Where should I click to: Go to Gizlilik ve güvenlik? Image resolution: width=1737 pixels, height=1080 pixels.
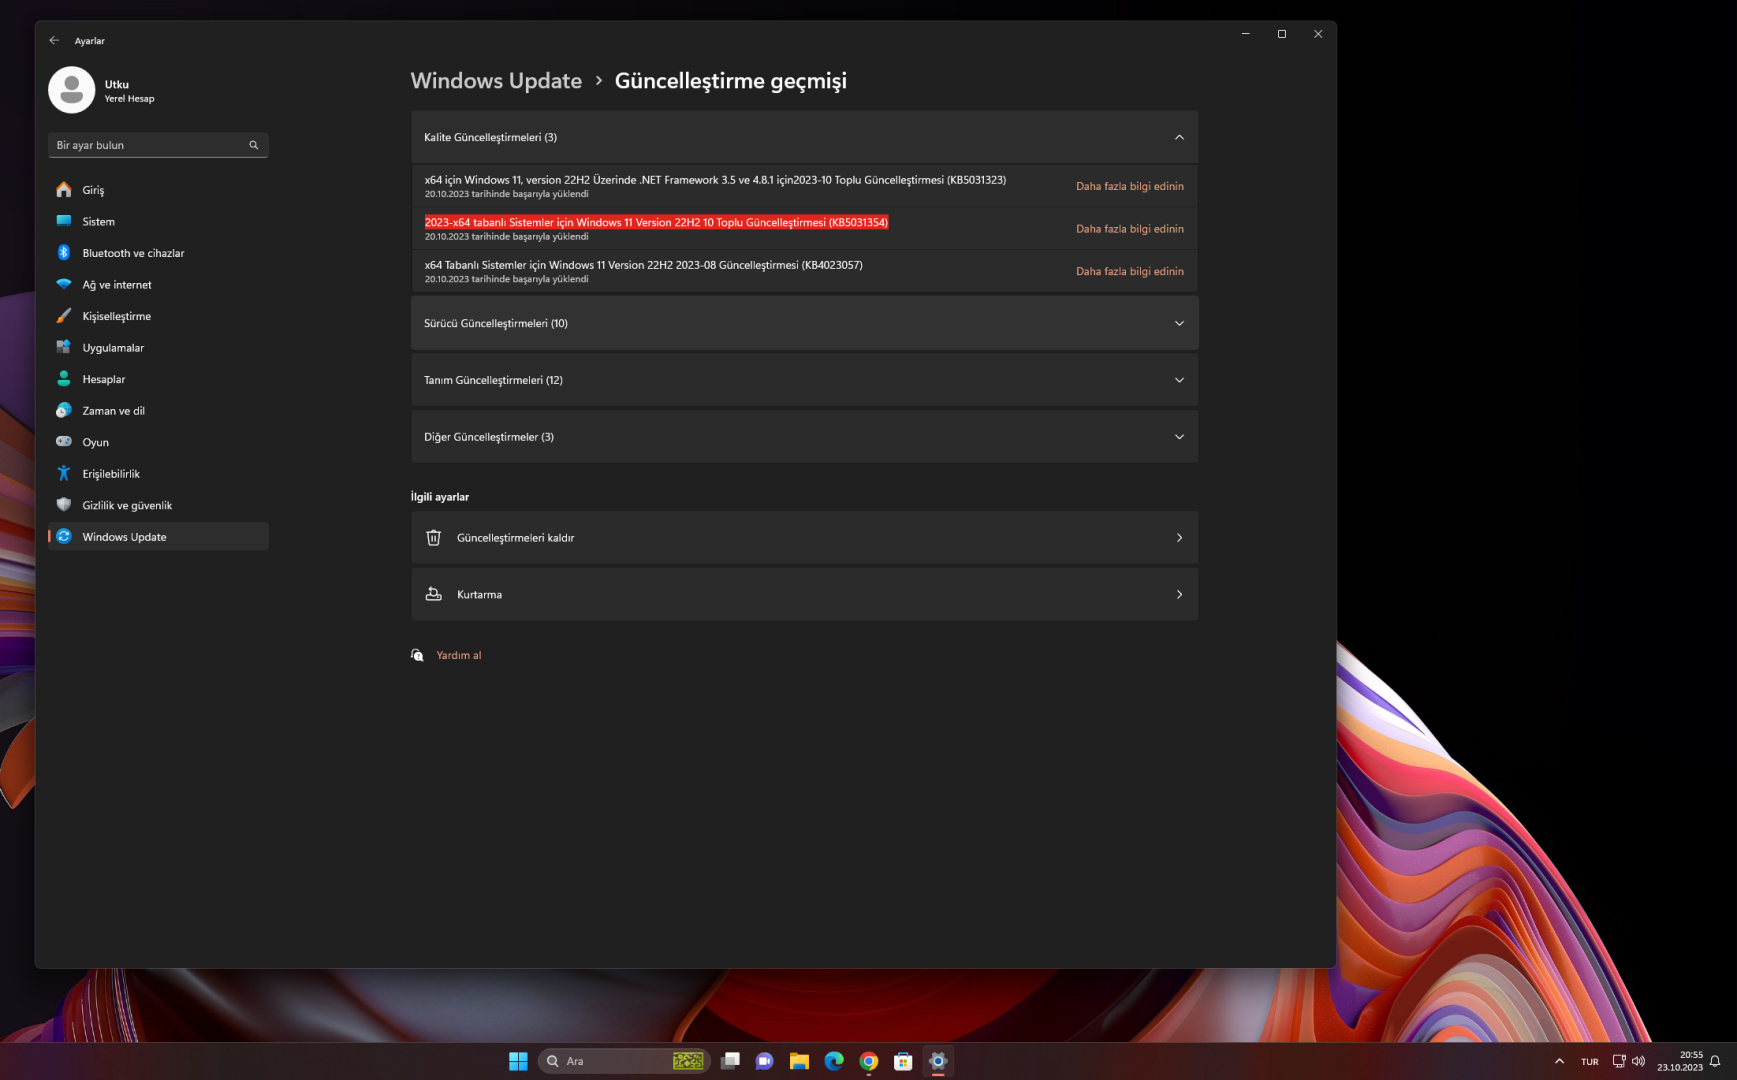click(x=158, y=505)
